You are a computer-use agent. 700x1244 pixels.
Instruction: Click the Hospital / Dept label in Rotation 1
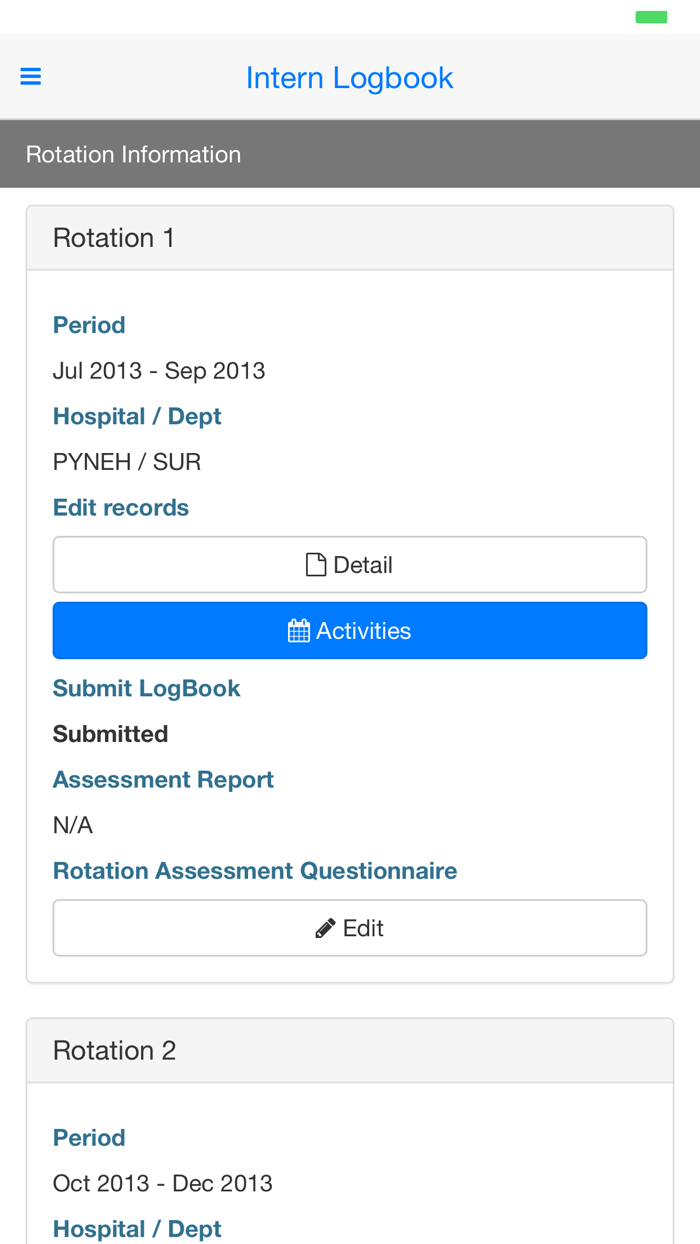click(137, 415)
